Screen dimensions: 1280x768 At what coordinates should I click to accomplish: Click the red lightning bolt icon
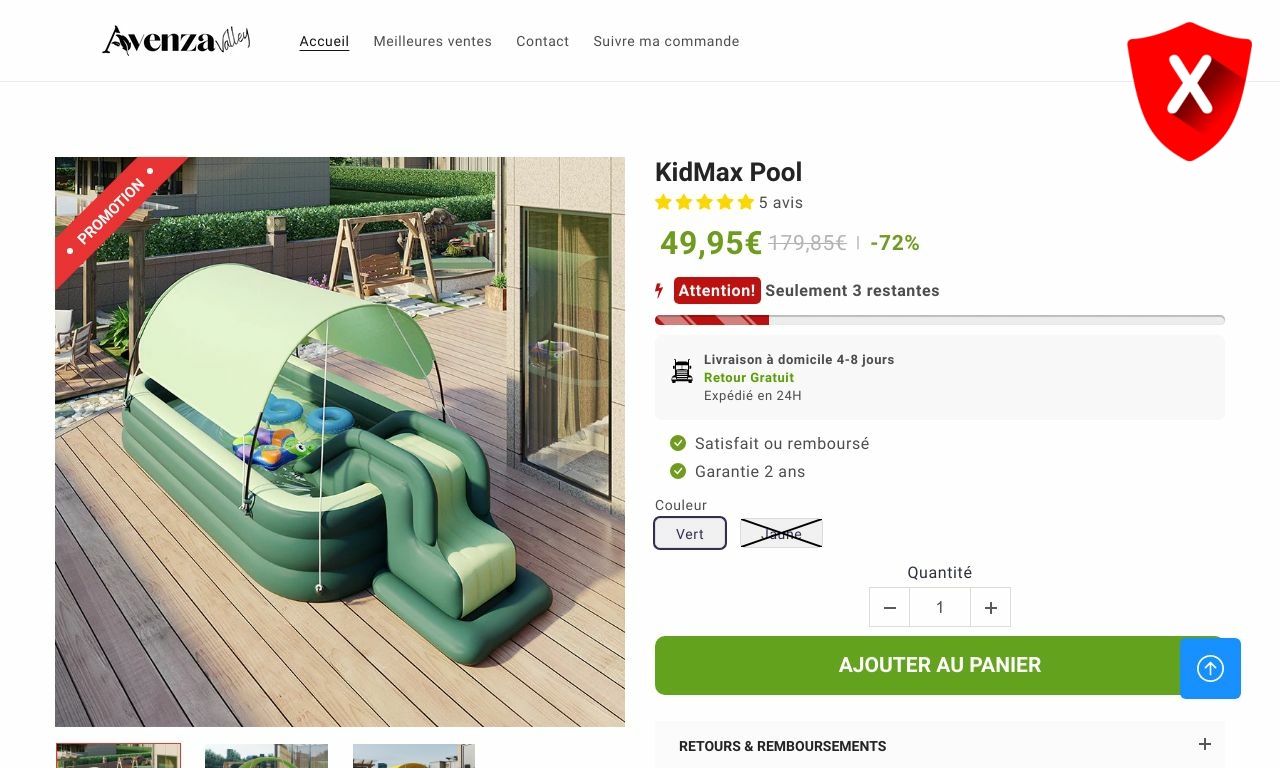[659, 291]
